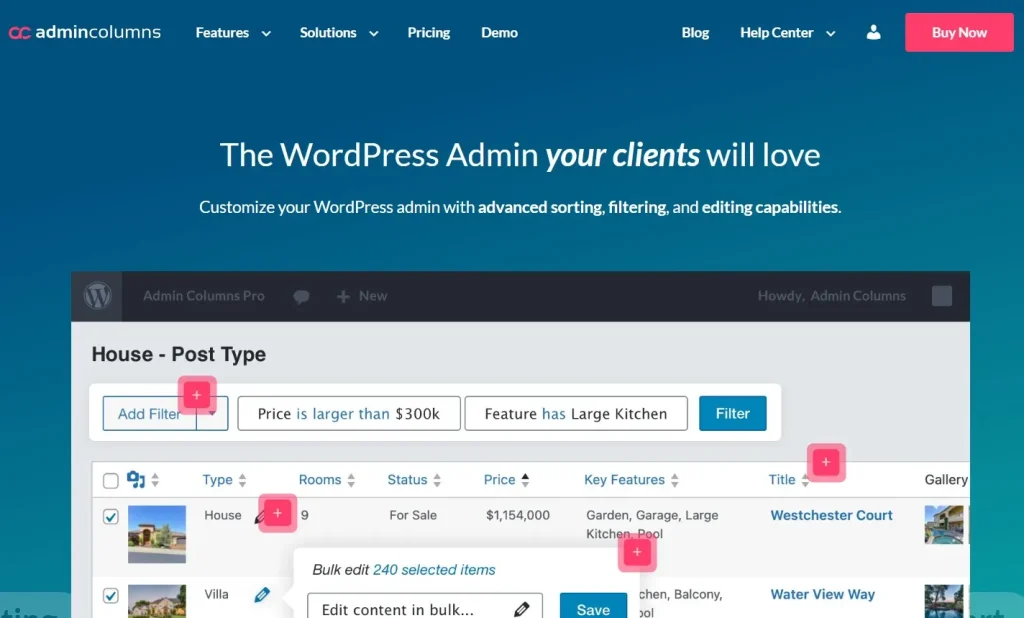The width and height of the screenshot is (1024, 618).
Task: Open the Westchester Court listing link
Action: [x=831, y=515]
